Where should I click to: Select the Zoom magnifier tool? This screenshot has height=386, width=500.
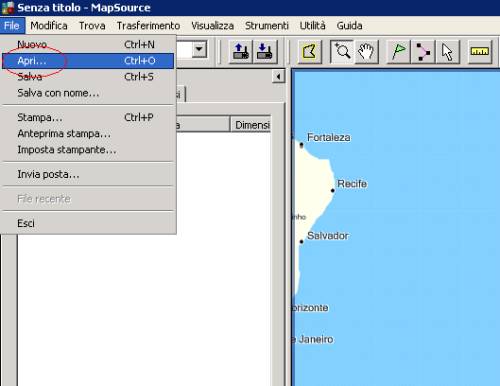(342, 52)
